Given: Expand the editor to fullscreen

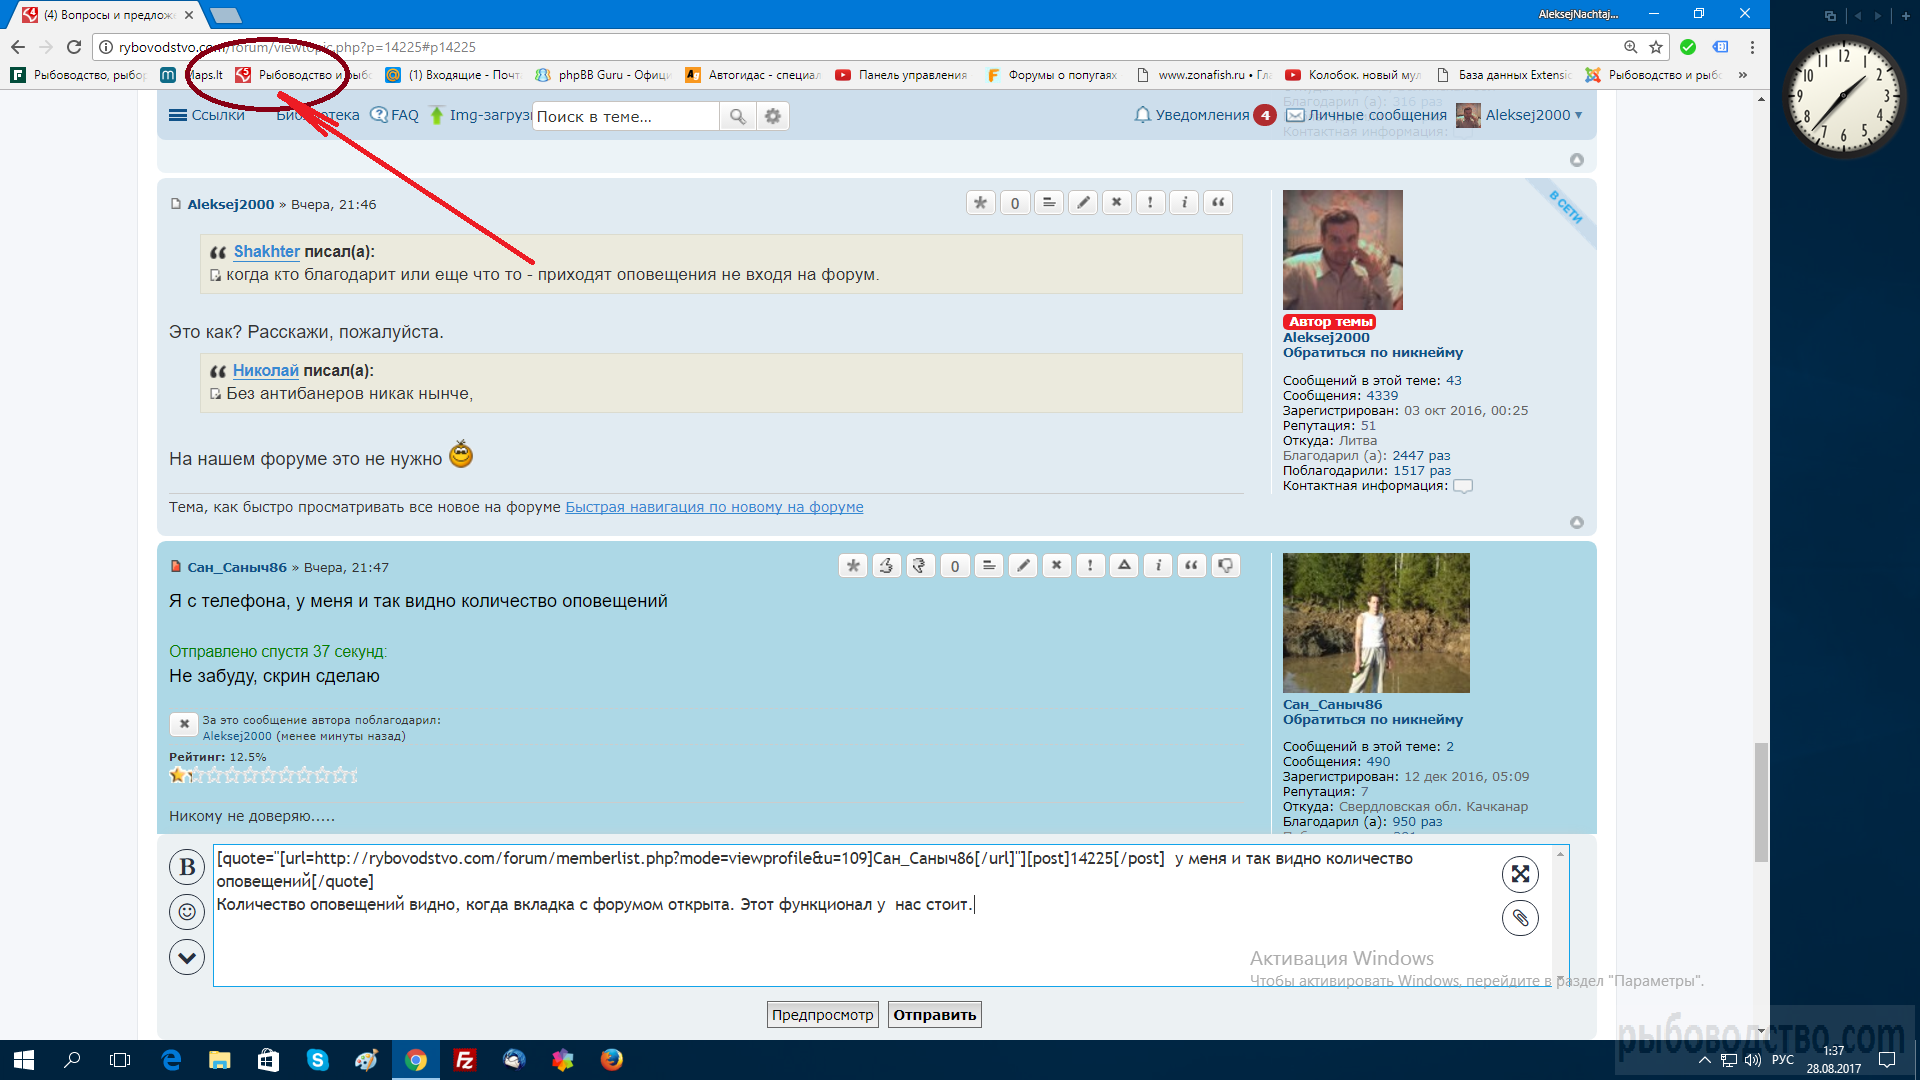Looking at the screenshot, I should [x=1520, y=874].
